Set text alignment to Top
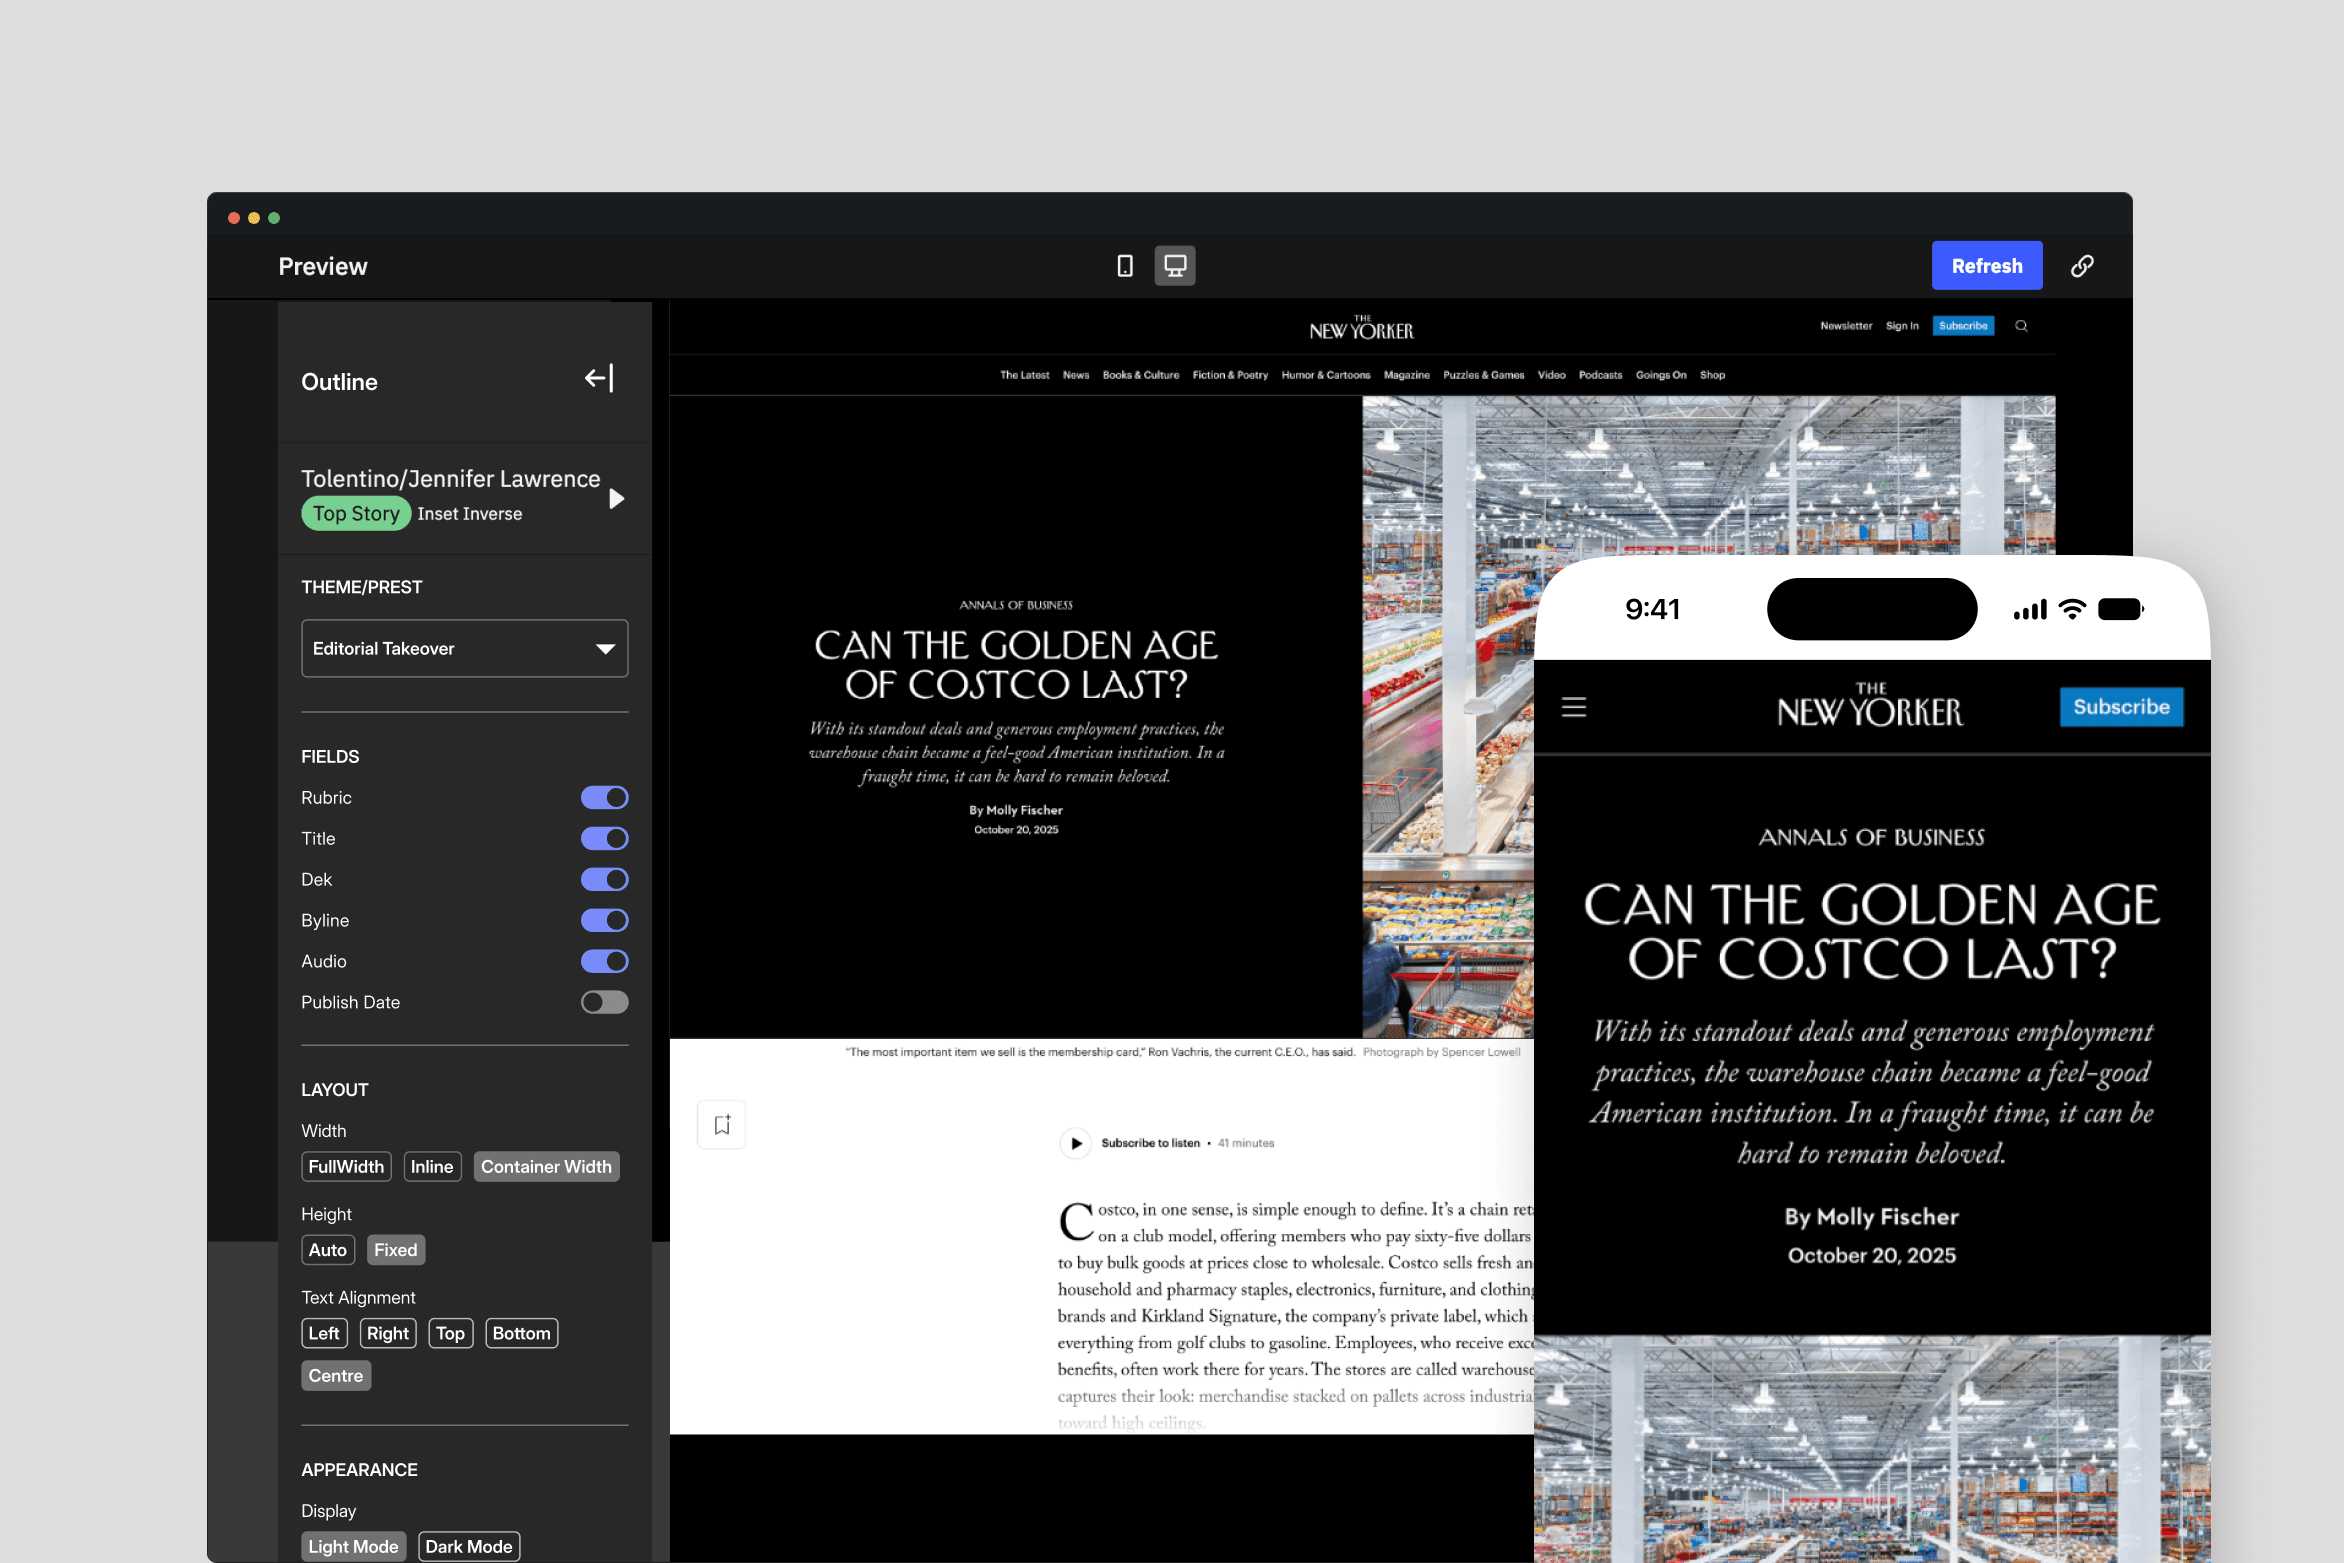 pos(451,1333)
